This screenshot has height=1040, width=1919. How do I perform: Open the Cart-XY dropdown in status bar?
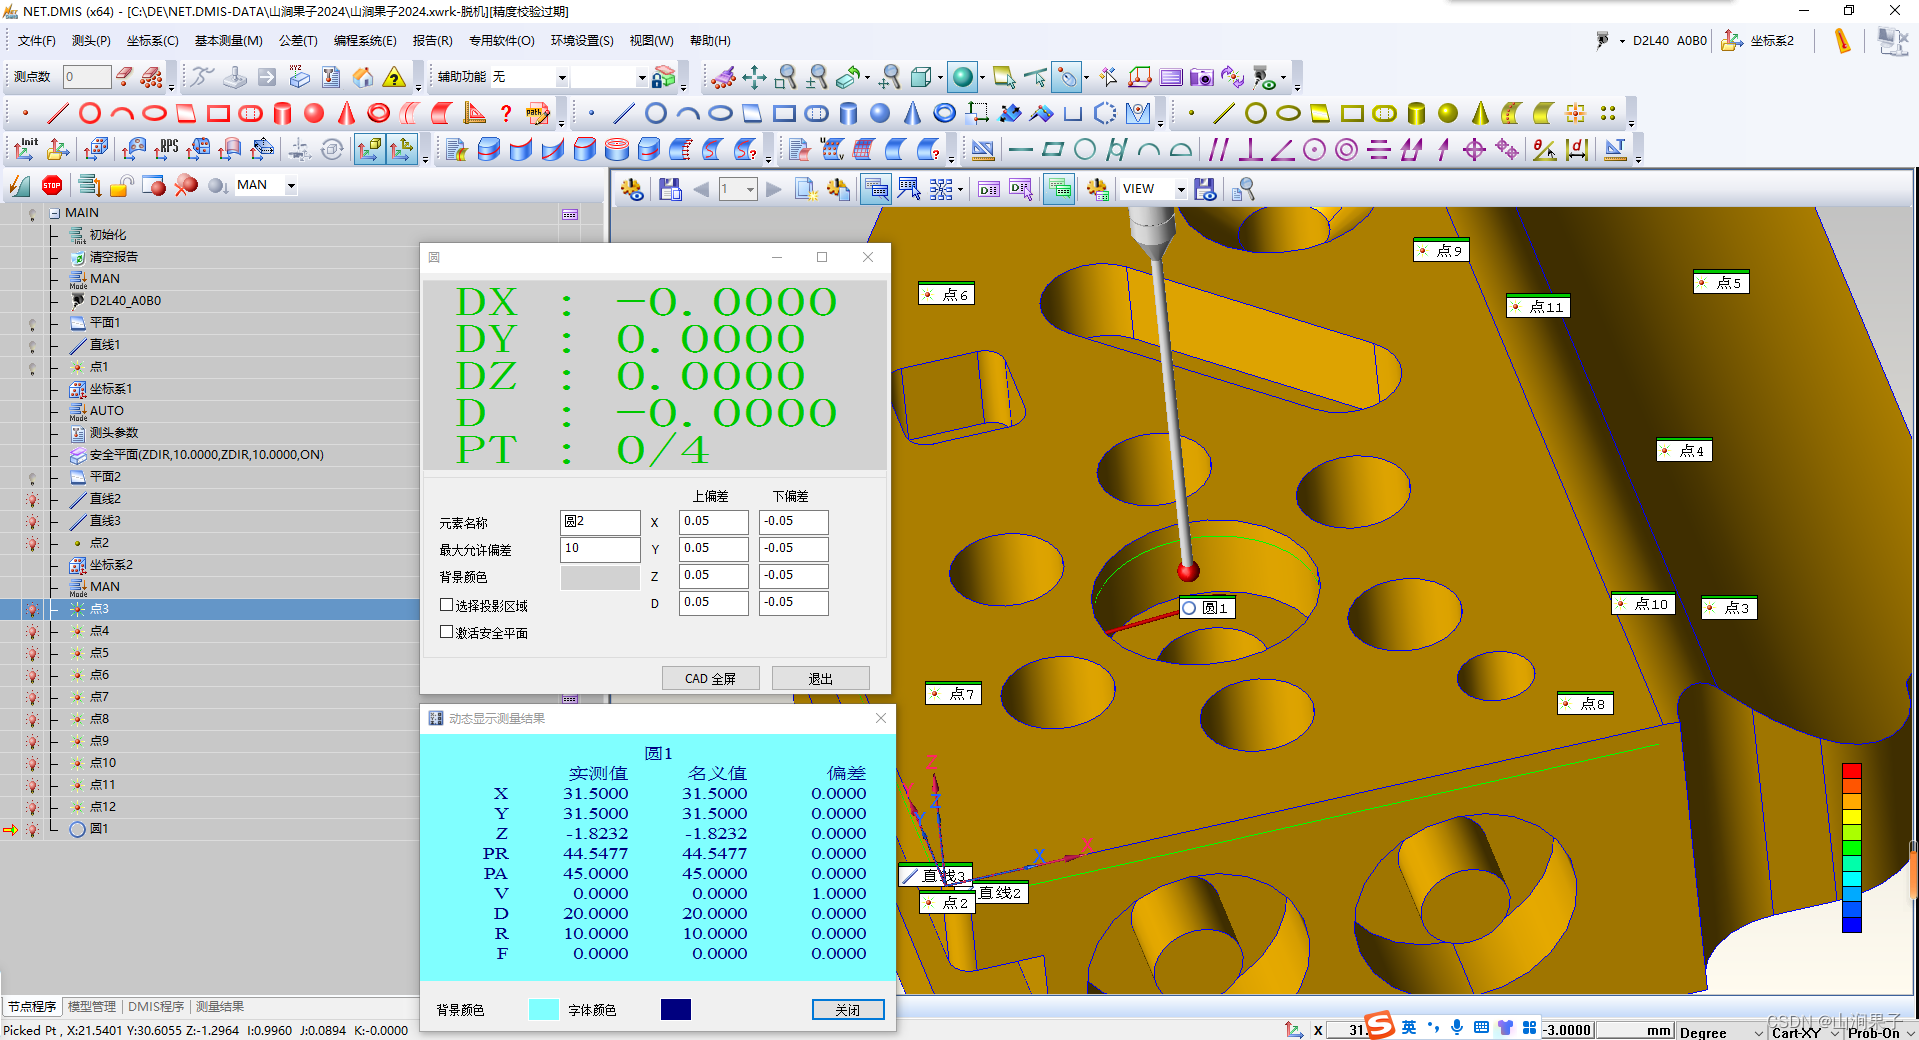coord(1835,1032)
